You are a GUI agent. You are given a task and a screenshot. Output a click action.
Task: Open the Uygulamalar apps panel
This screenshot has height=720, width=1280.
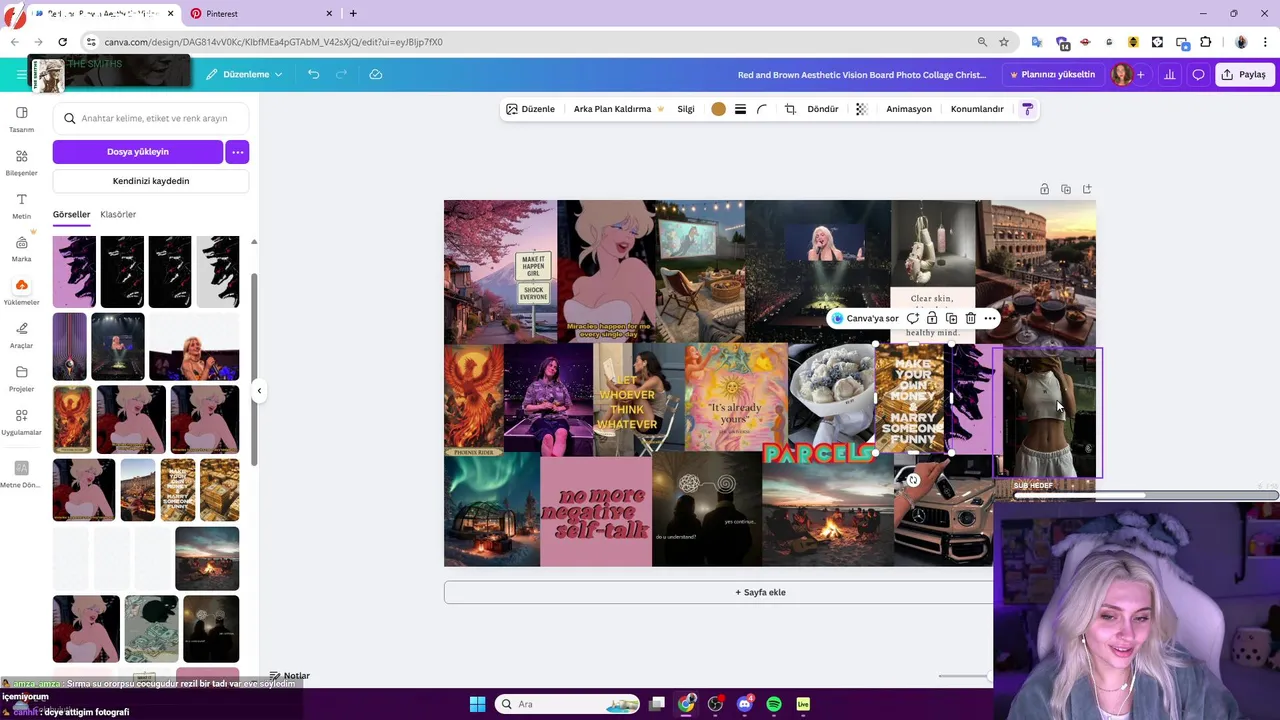(21, 422)
